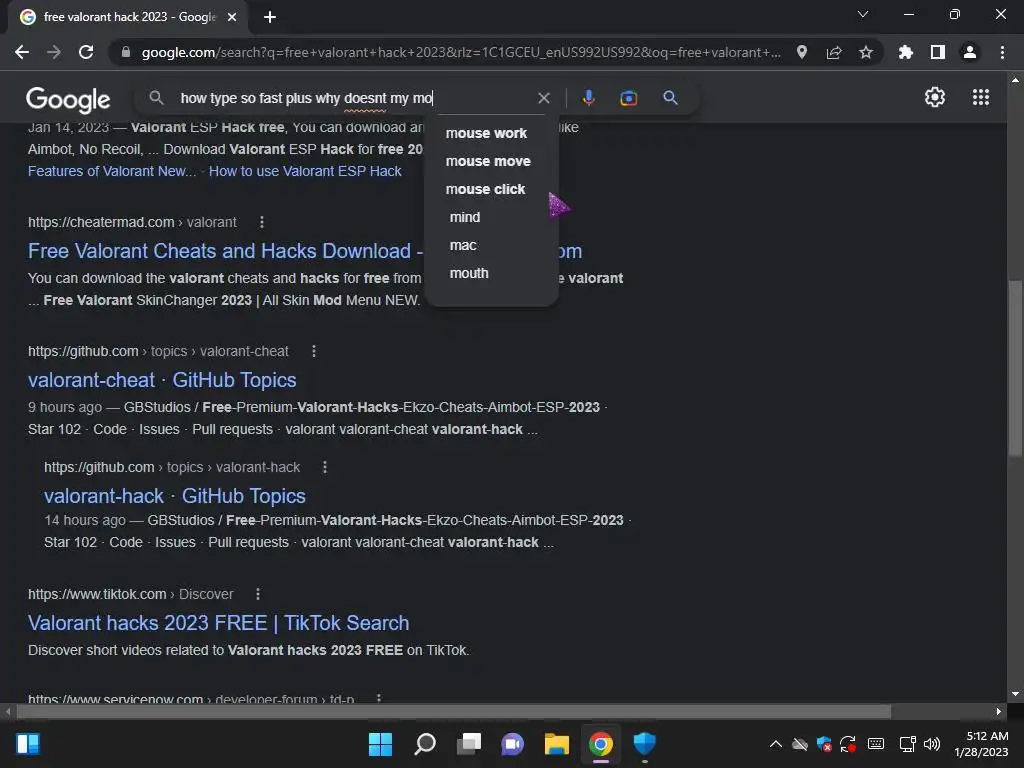Open more options for valorant-hack GitHub result

[x=325, y=467]
